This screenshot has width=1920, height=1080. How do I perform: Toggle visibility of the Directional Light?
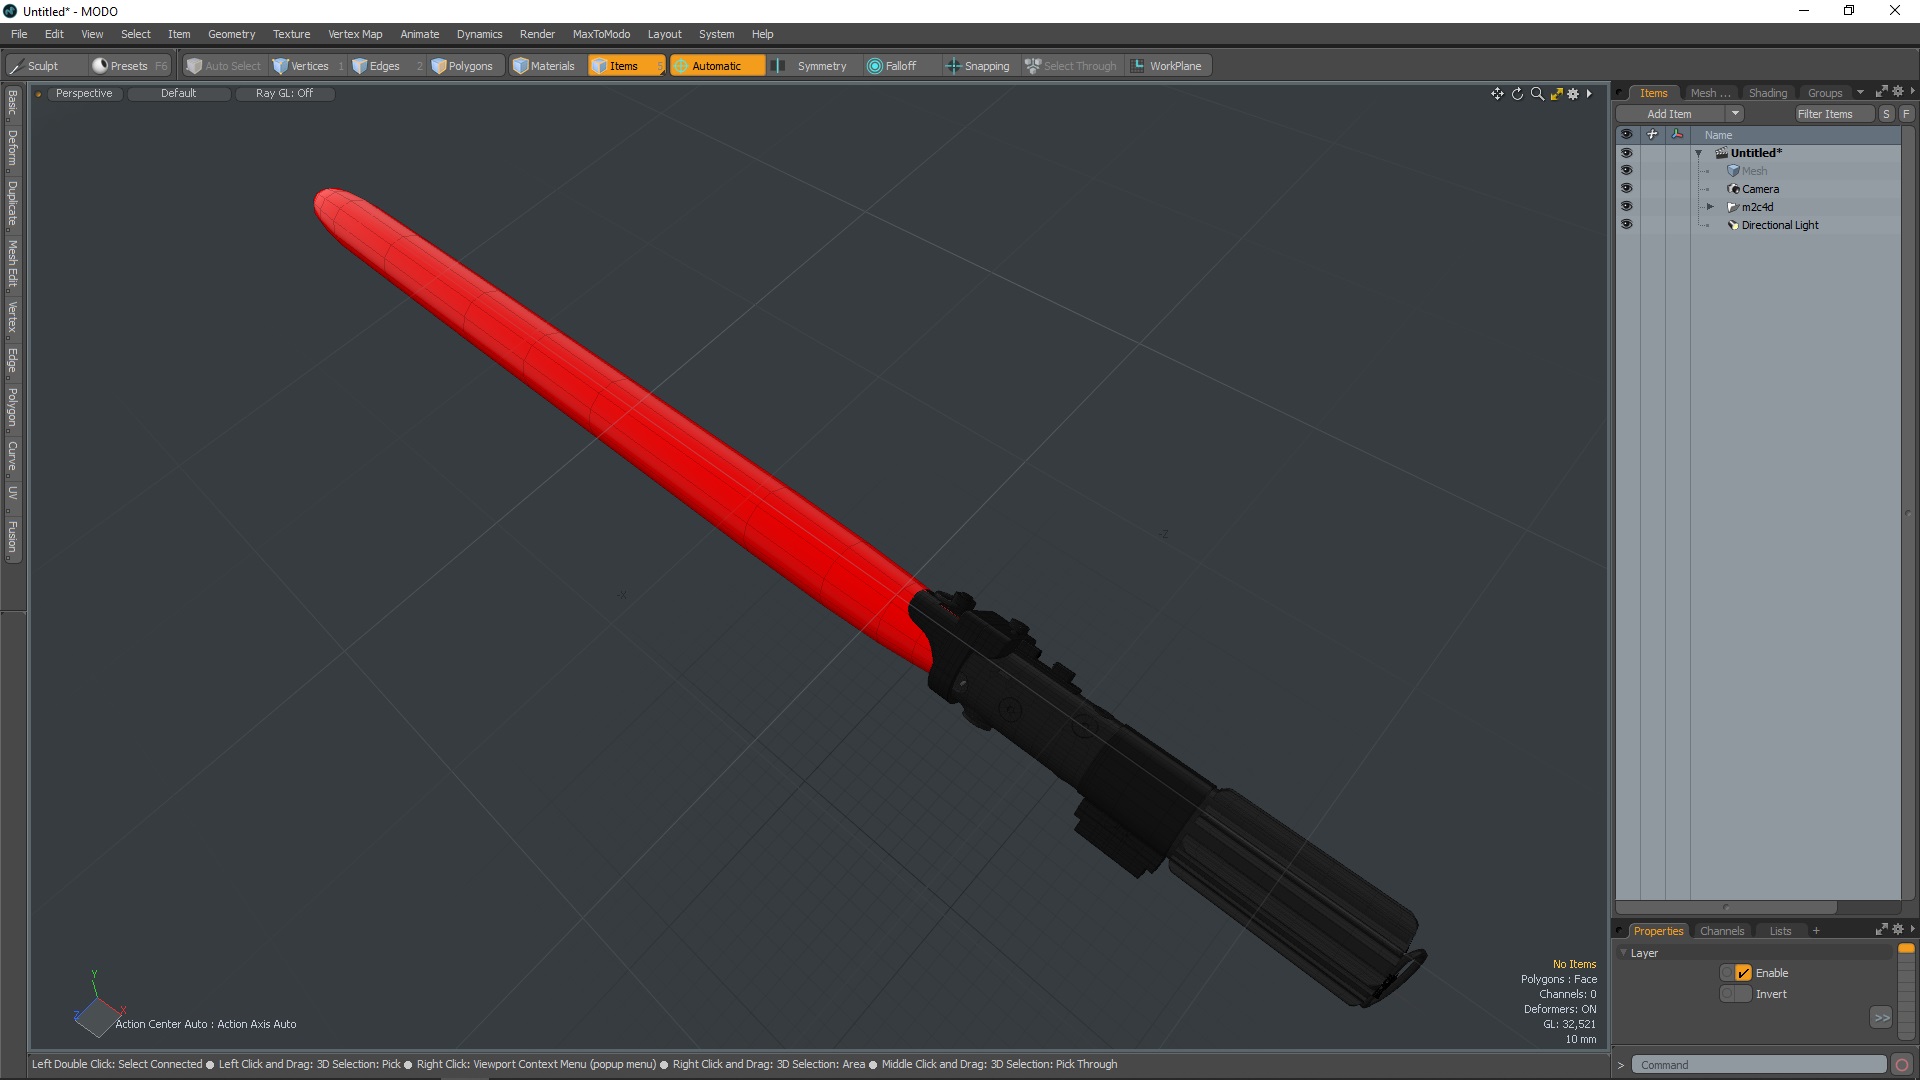coord(1626,225)
